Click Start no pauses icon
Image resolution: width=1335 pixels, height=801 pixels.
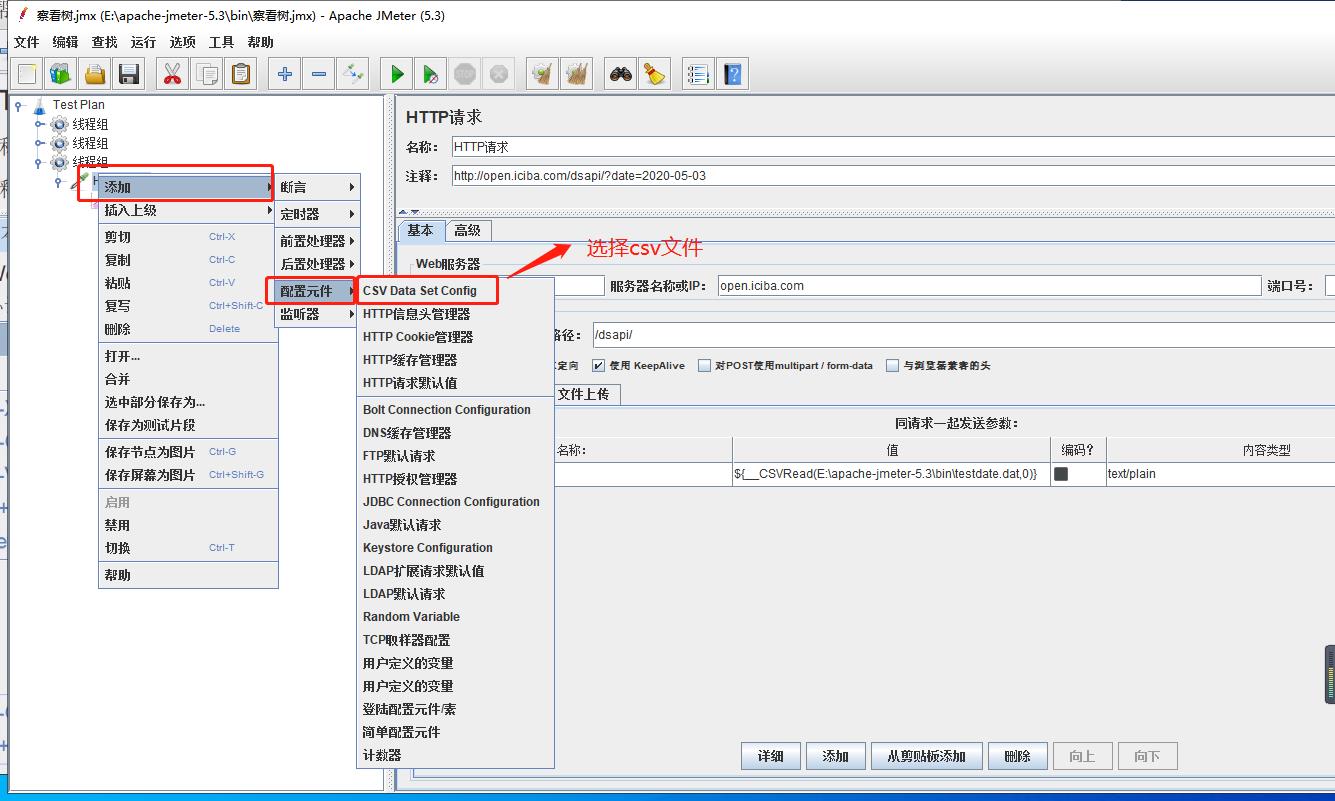pyautogui.click(x=431, y=74)
